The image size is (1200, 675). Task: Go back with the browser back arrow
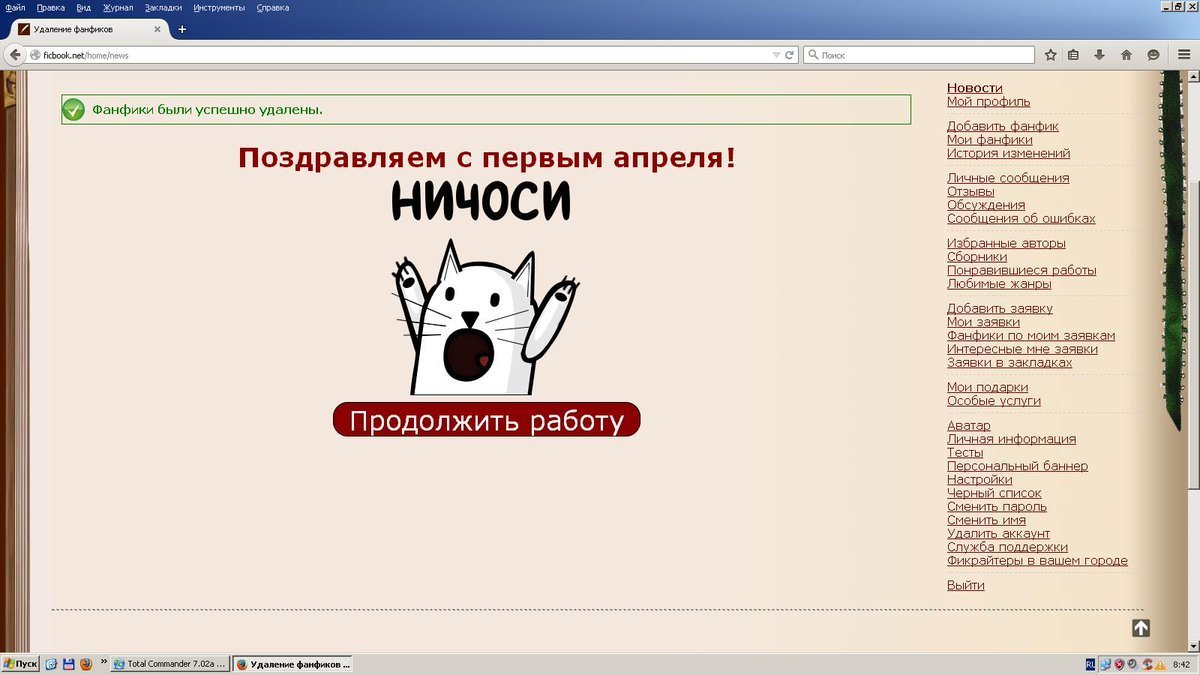tap(15, 55)
